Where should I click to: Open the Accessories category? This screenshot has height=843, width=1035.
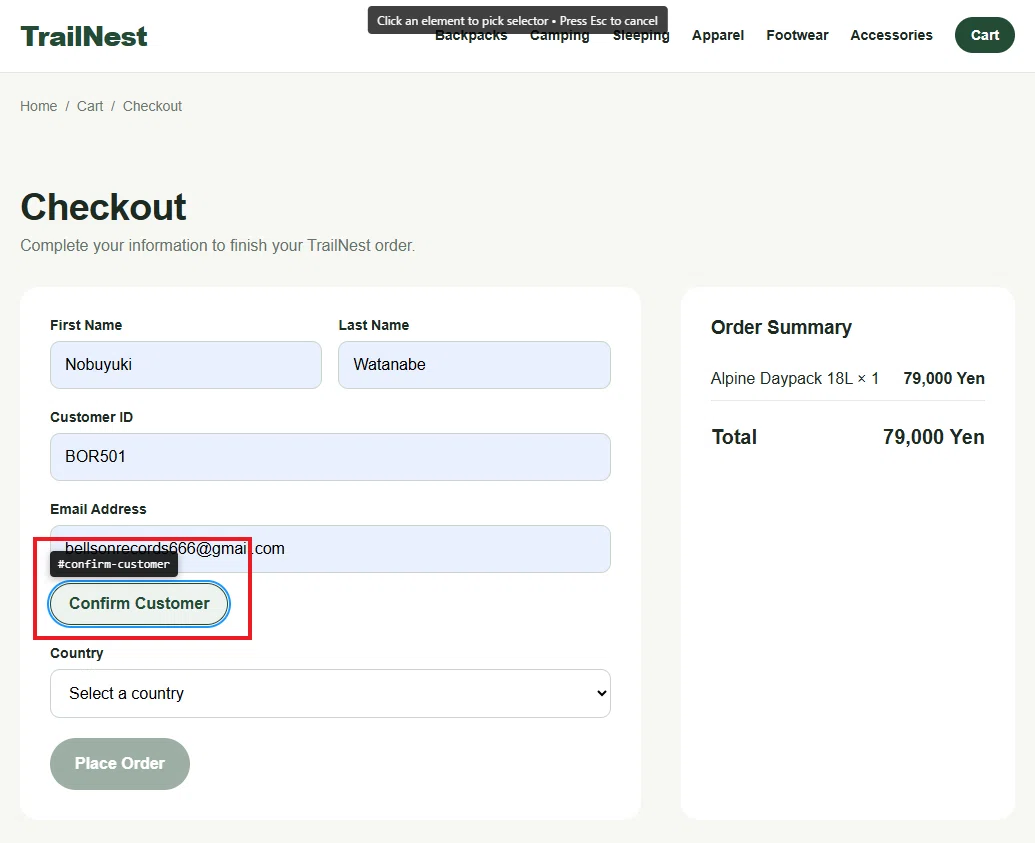point(891,35)
